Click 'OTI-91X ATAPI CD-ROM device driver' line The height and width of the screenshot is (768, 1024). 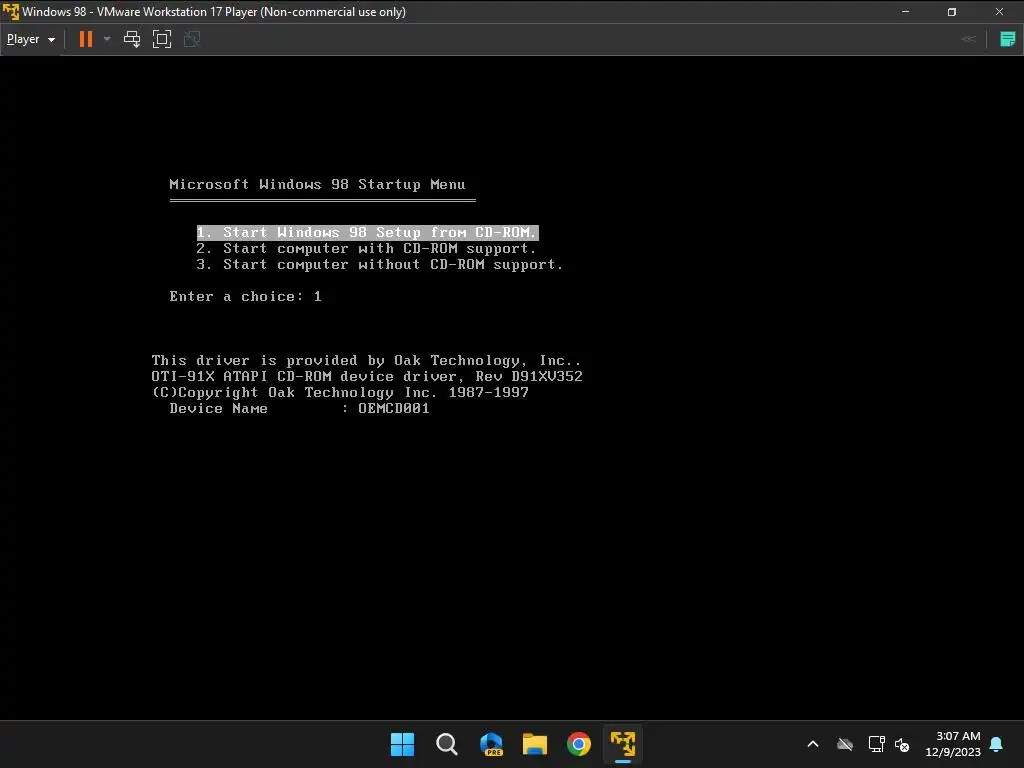click(367, 377)
